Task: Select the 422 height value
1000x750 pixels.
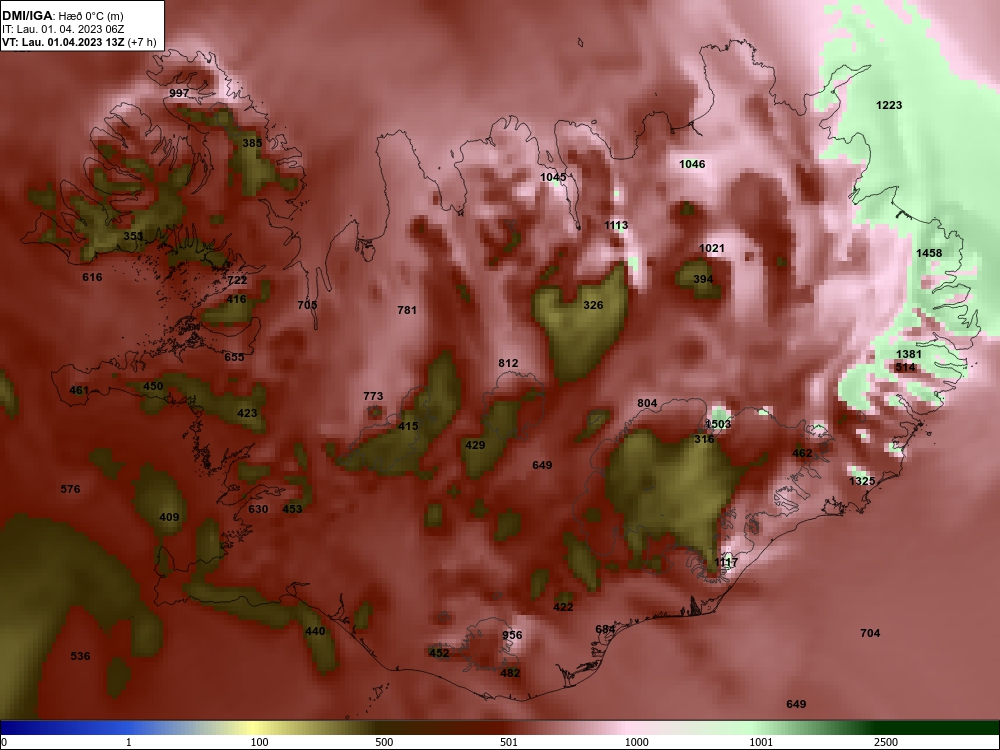Action: (563, 607)
